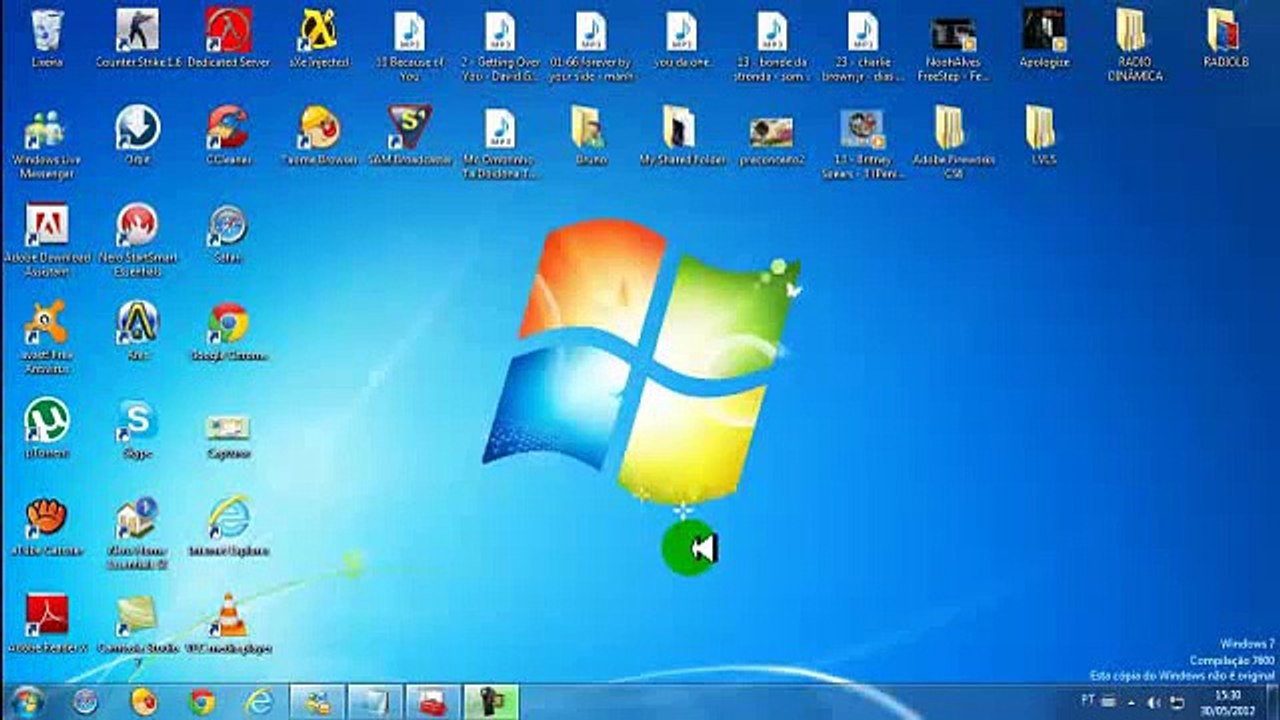
Task: Open the network tray icon
Action: [x=1178, y=702]
